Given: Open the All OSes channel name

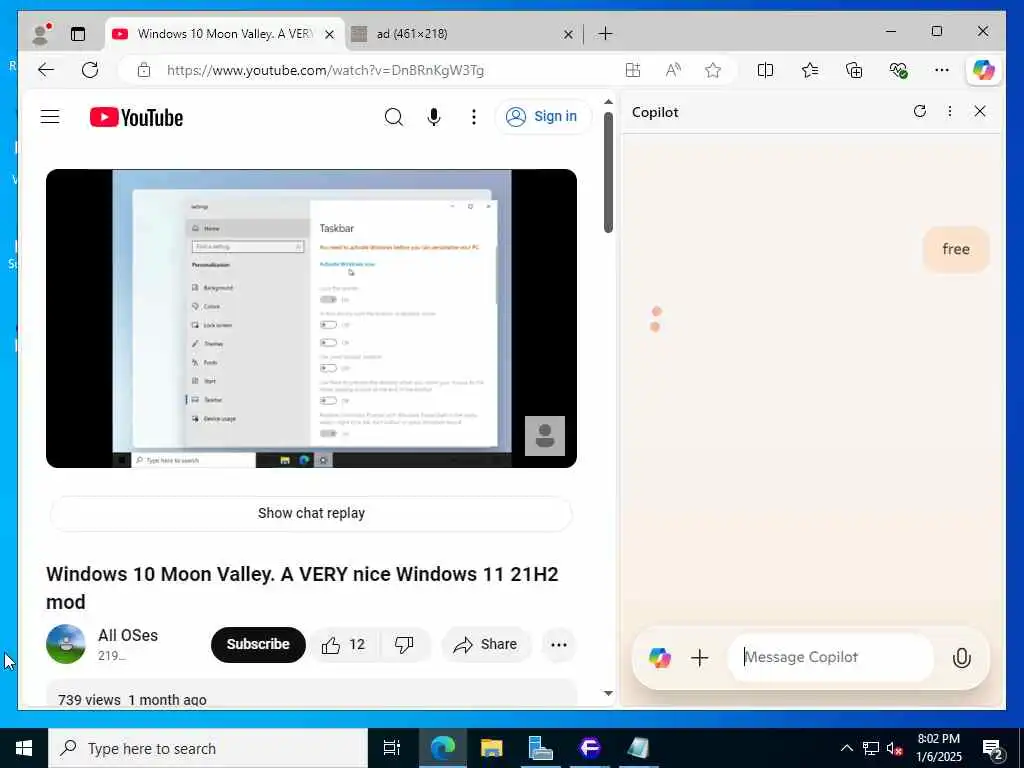Looking at the screenshot, I should click(x=128, y=635).
